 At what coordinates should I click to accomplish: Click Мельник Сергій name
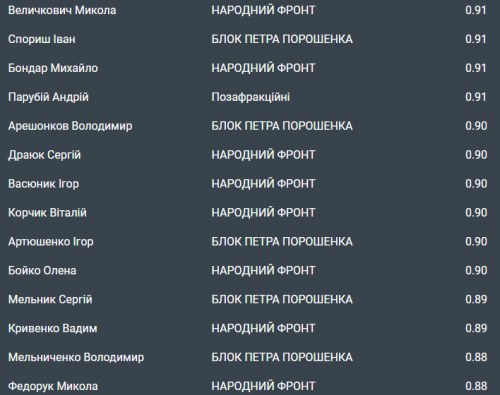[50, 299]
